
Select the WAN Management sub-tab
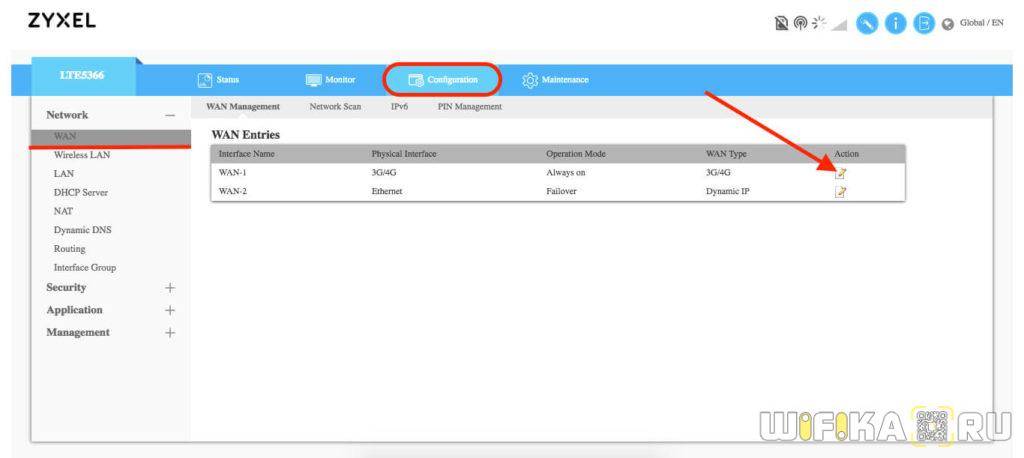pos(243,106)
